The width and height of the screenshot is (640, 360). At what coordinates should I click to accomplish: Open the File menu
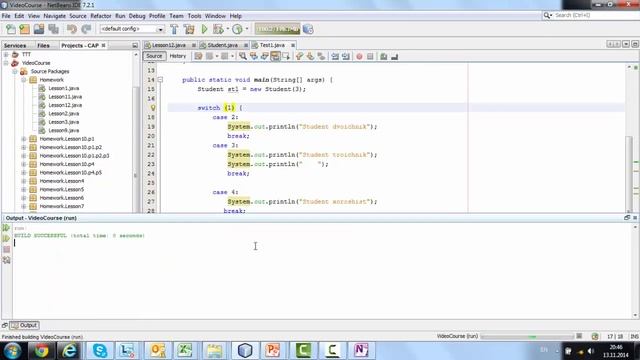click(6, 16)
